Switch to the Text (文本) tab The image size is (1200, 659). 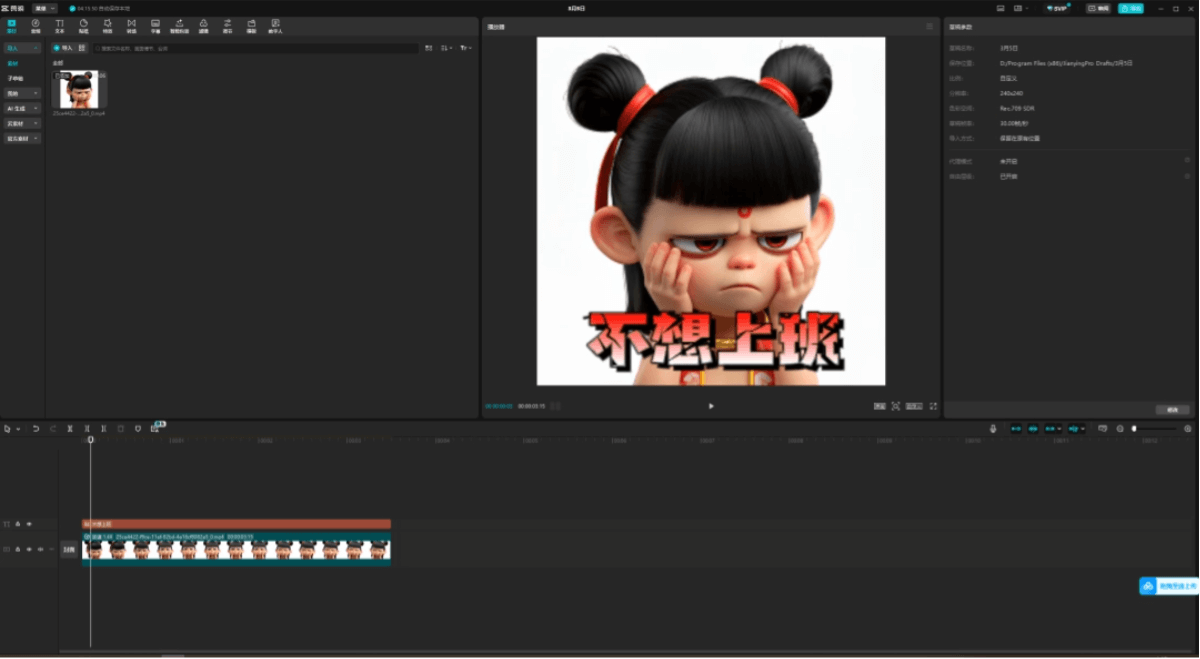coord(59,25)
